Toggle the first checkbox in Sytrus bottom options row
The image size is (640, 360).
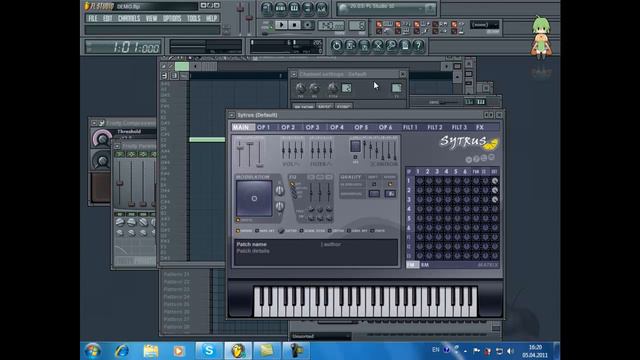pyautogui.click(x=238, y=231)
